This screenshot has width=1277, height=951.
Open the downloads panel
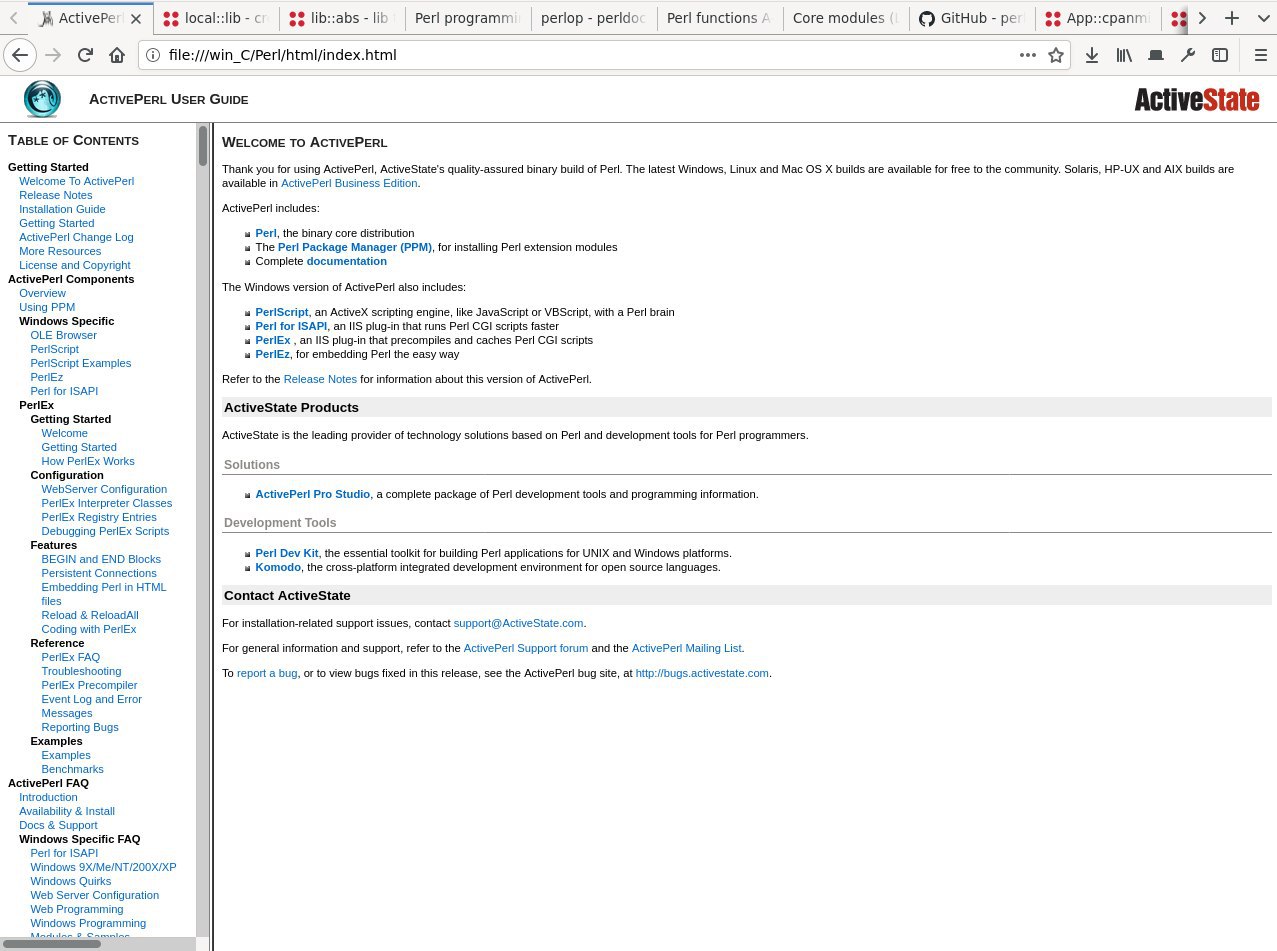(x=1092, y=55)
